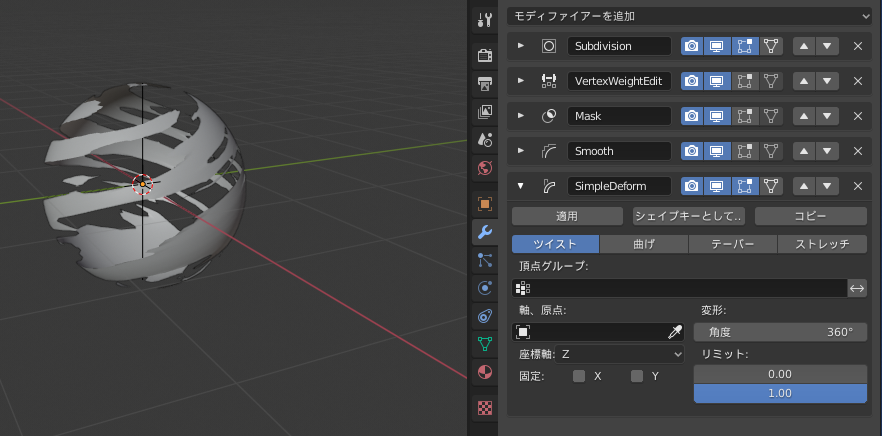Open the World properties tab
882x436 pixels.
pos(484,168)
